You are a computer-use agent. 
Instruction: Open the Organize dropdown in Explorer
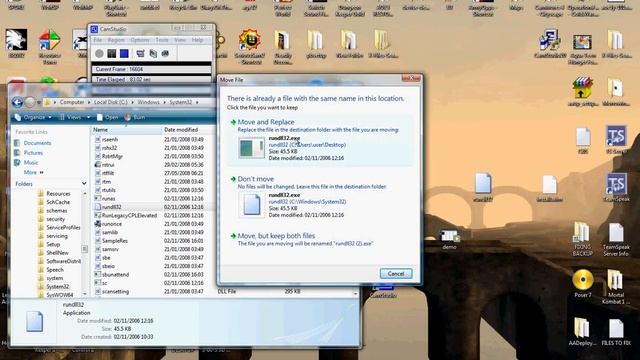[x=33, y=117]
